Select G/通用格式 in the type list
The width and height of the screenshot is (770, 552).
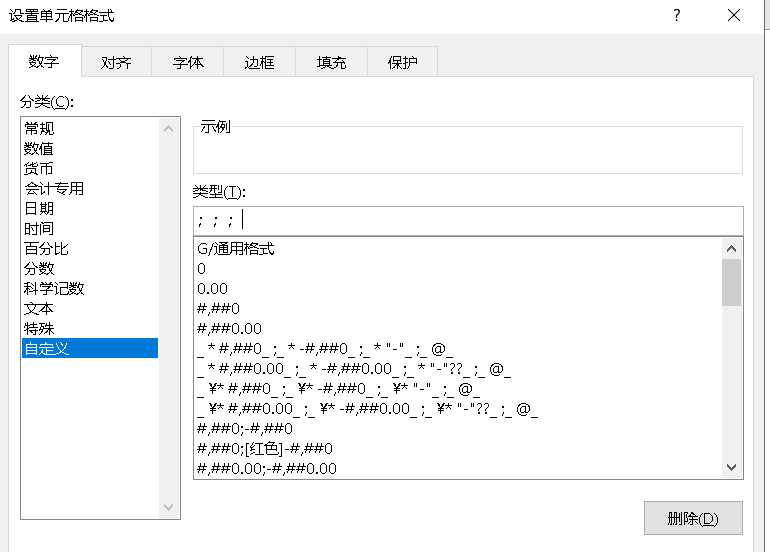tap(458, 249)
